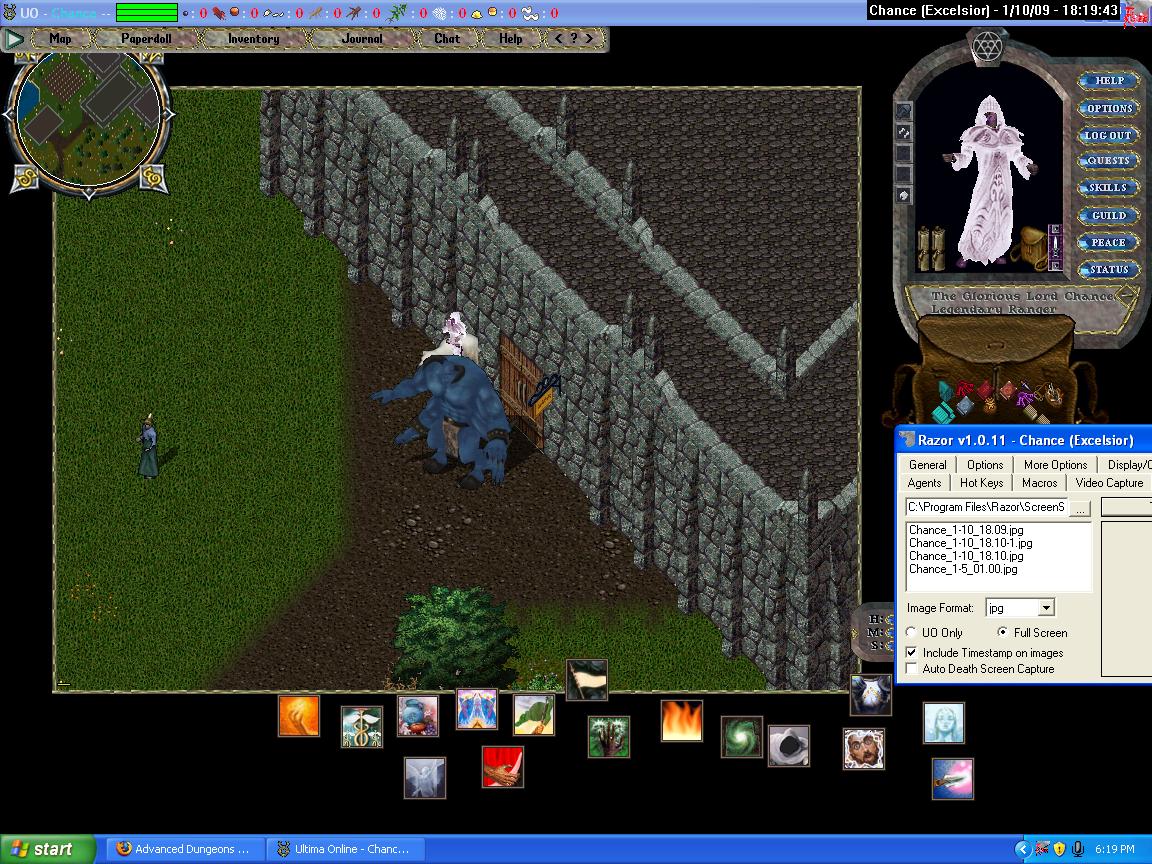Switch to Razor's Hot Keys tab

pos(982,483)
